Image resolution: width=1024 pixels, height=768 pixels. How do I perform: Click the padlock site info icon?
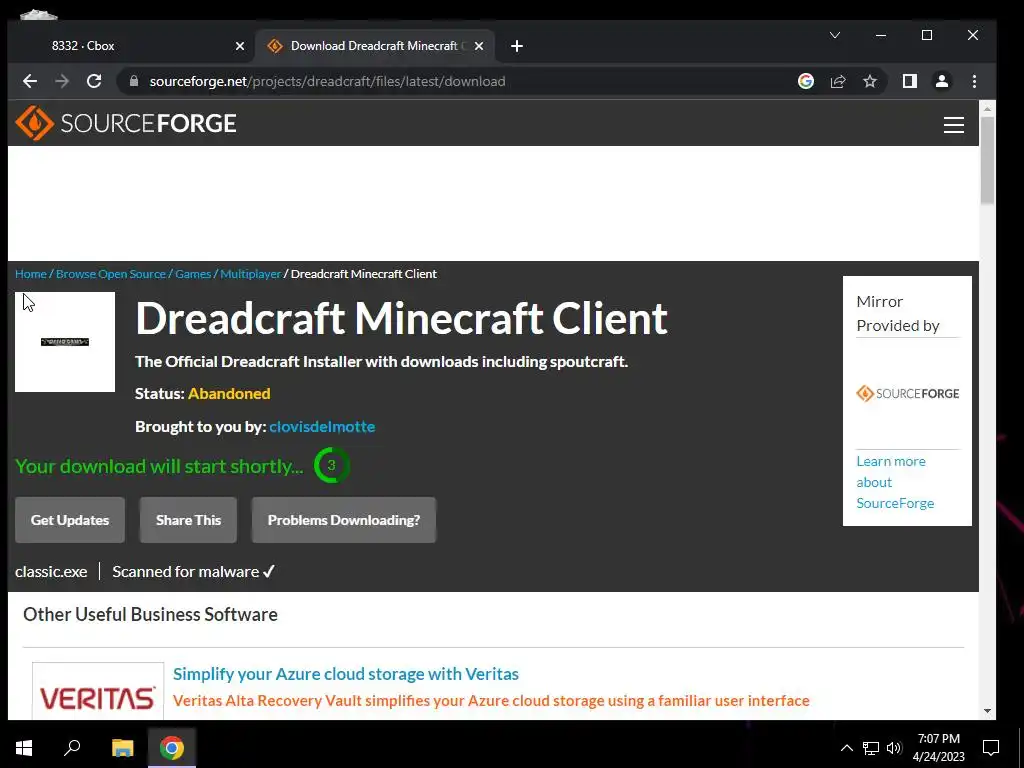pos(134,81)
